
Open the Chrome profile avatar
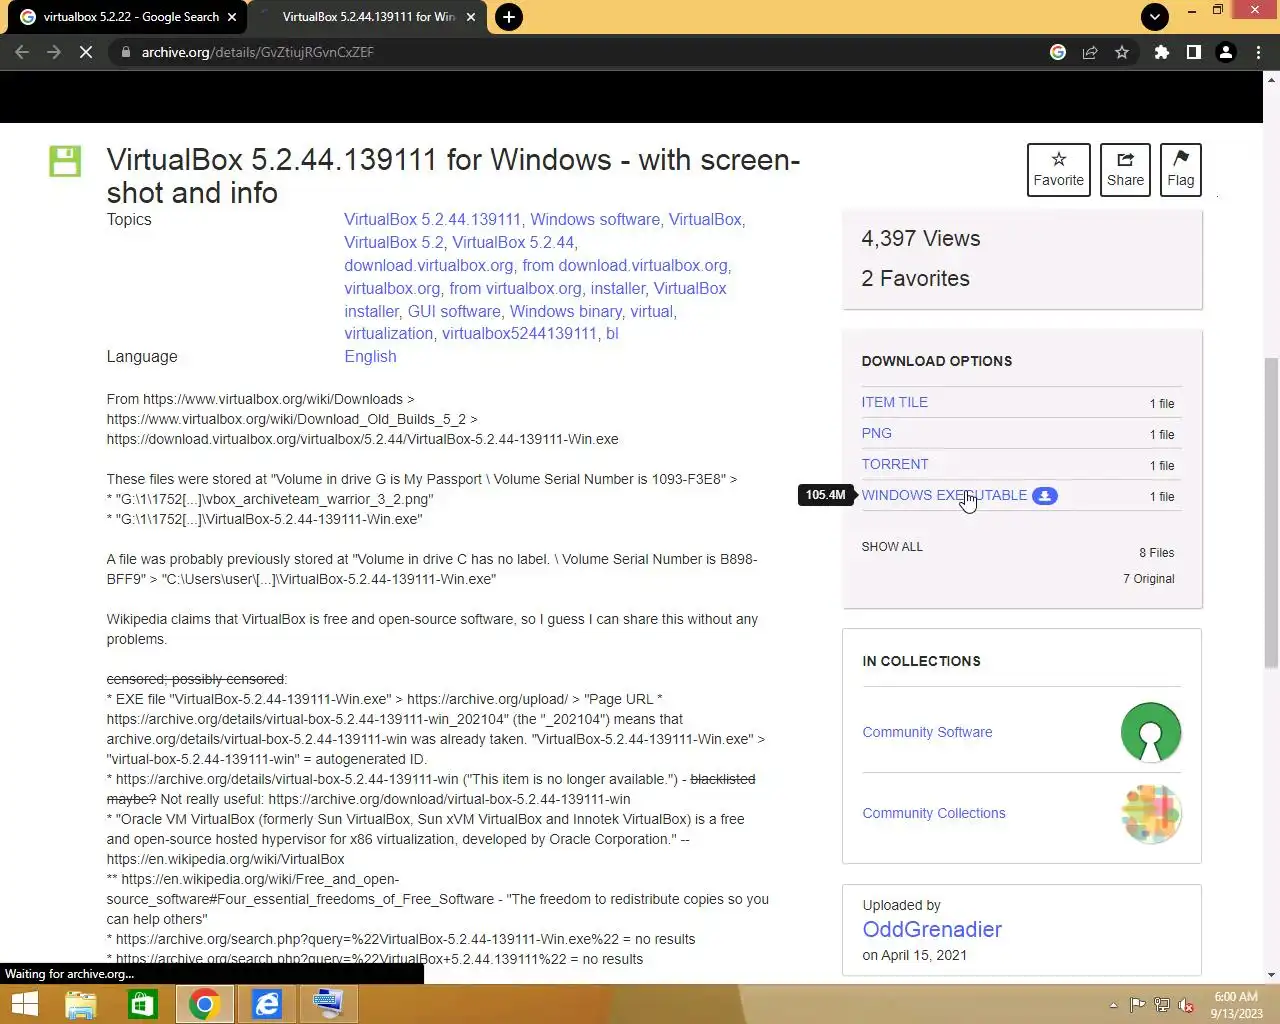coord(1225,52)
